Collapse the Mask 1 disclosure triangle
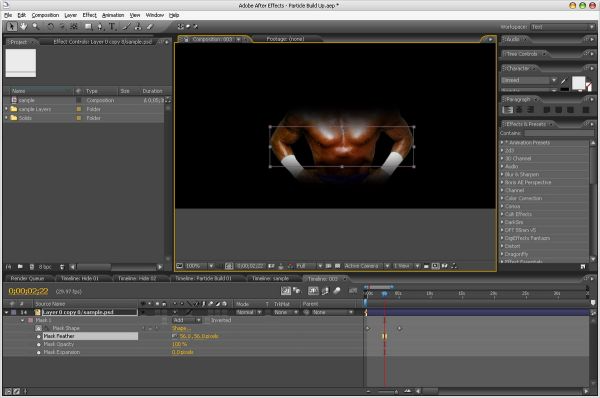600x398 pixels. [x=23, y=320]
